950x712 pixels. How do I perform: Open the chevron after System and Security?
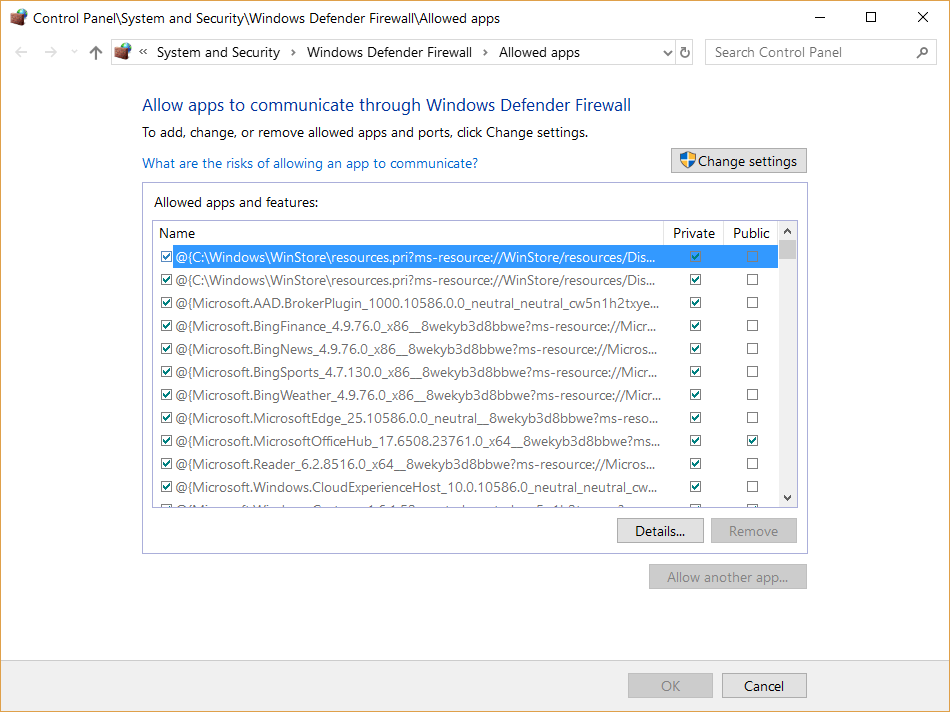point(293,53)
